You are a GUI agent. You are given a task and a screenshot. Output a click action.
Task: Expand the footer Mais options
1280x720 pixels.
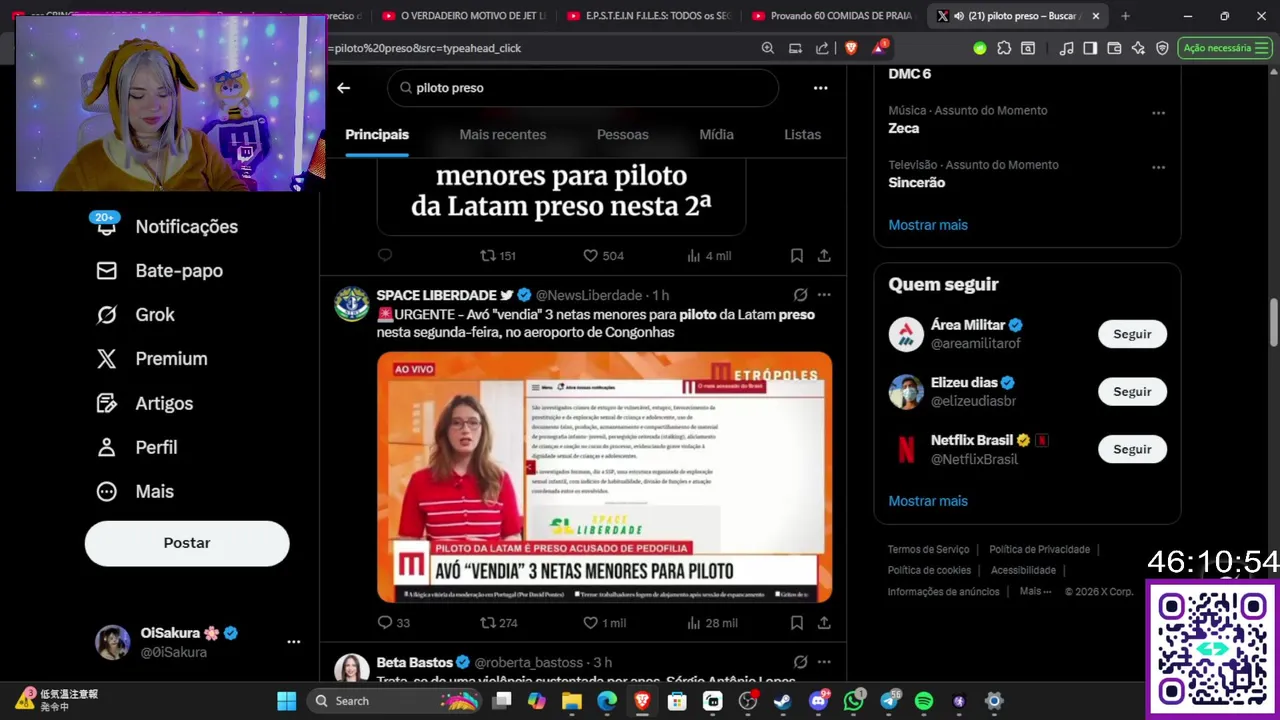1035,591
